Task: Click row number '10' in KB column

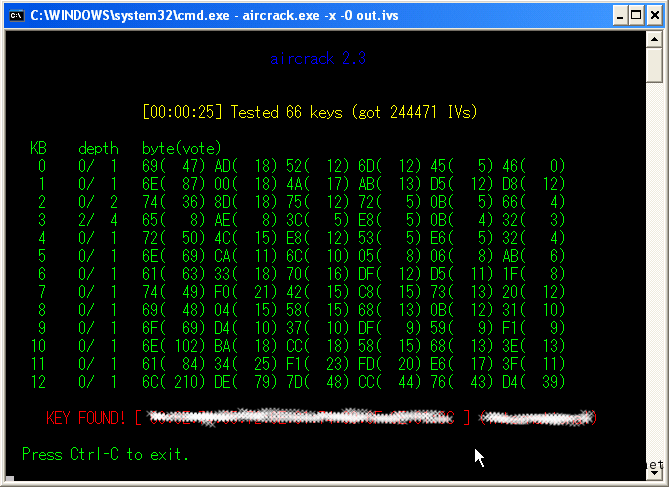Action: pyautogui.click(x=38, y=346)
